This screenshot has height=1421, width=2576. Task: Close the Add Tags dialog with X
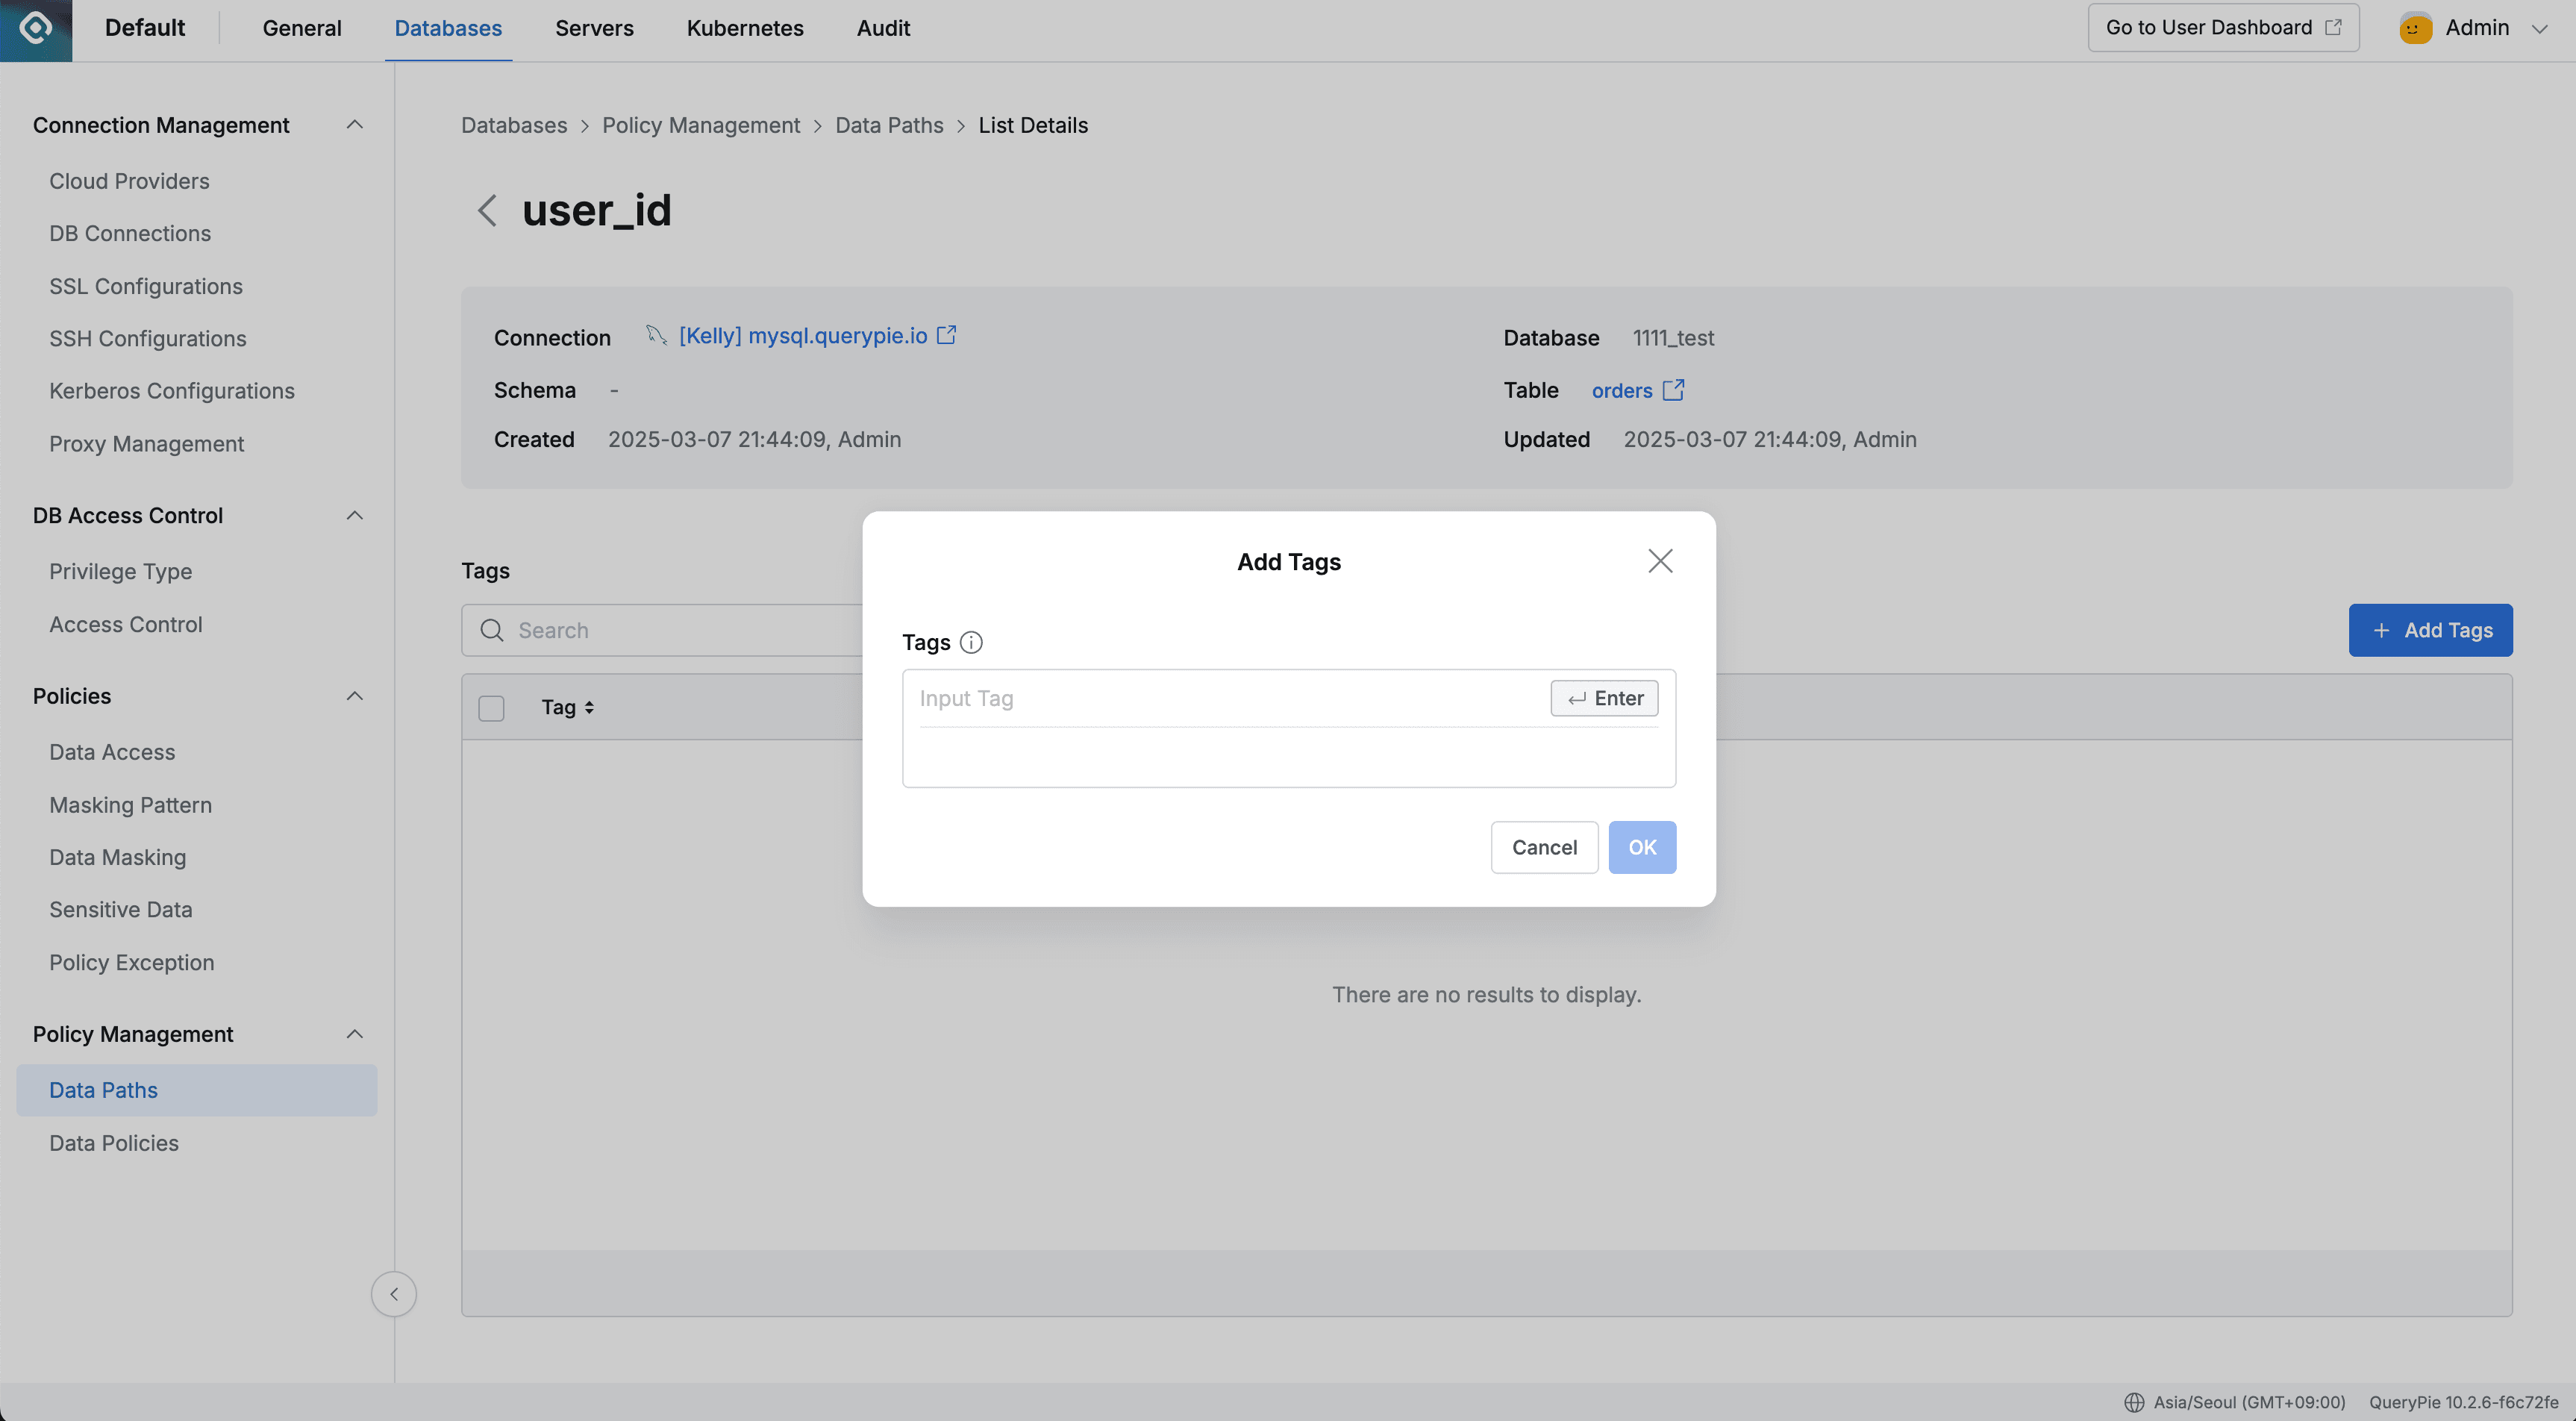point(1660,561)
